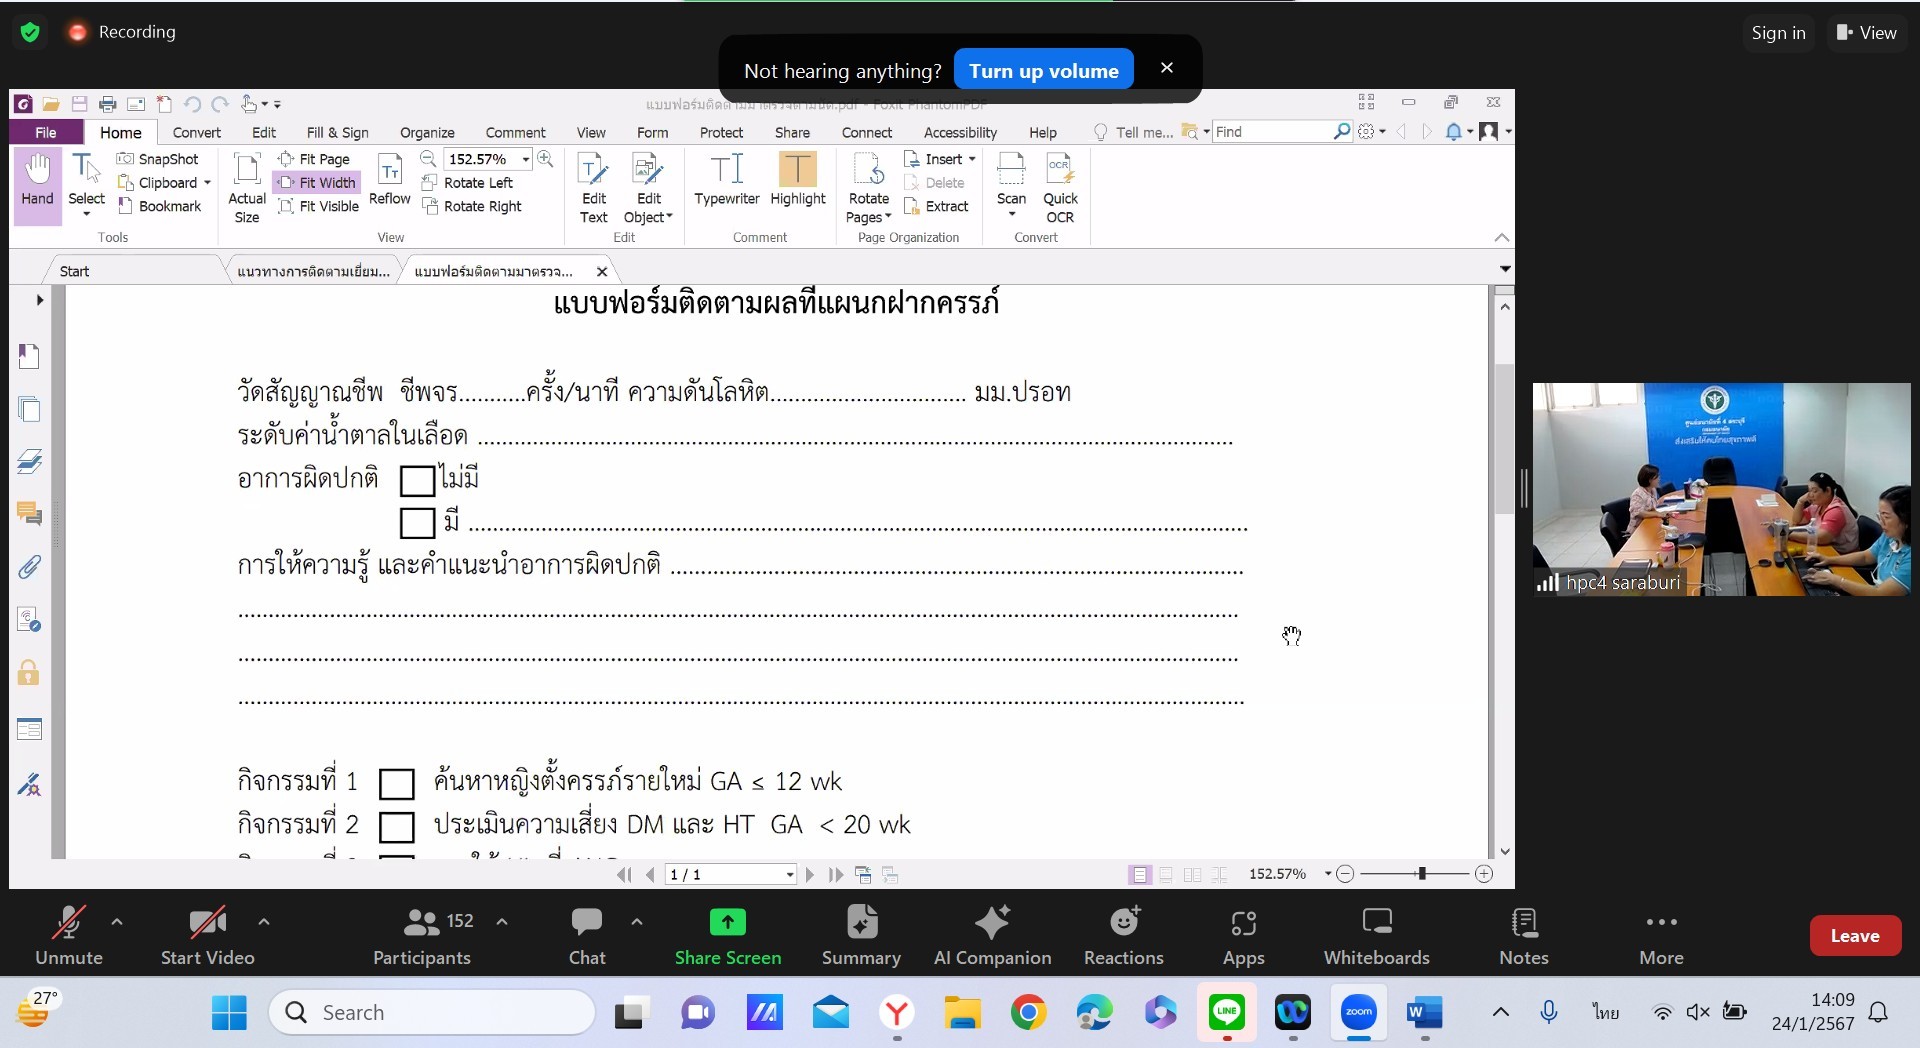
Task: Expand the Insert pages dropdown
Action: coord(972,159)
